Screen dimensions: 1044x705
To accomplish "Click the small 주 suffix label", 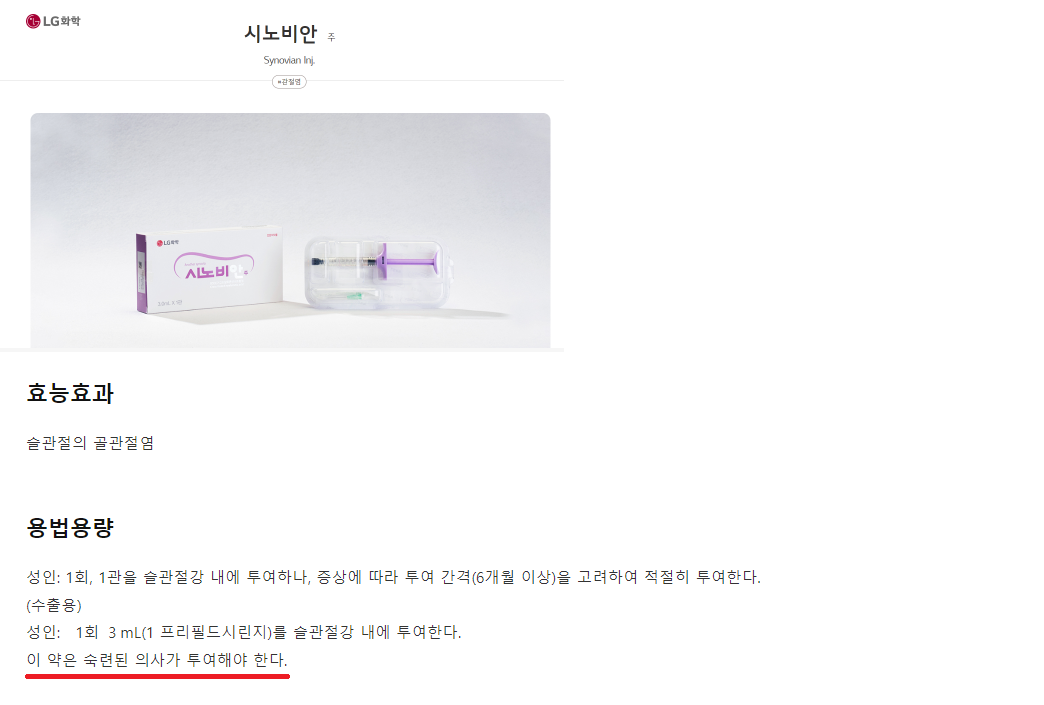I will coord(331,37).
